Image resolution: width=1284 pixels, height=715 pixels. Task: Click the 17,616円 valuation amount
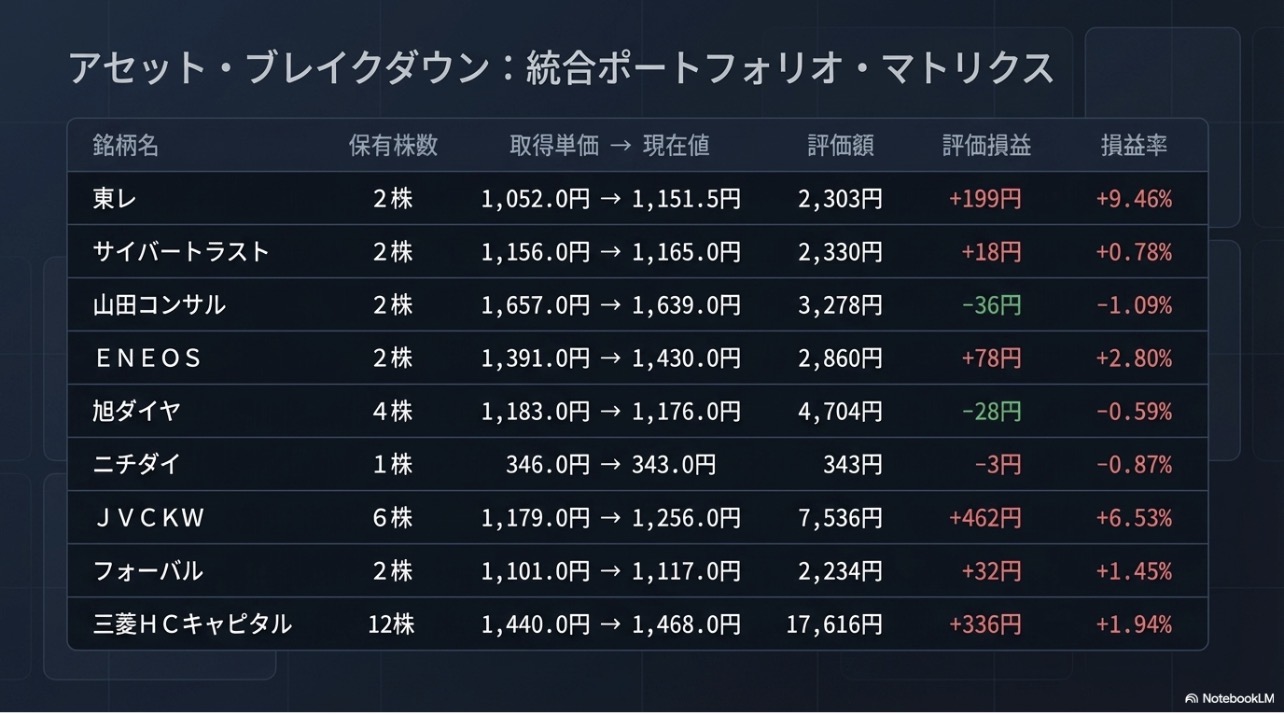[834, 625]
